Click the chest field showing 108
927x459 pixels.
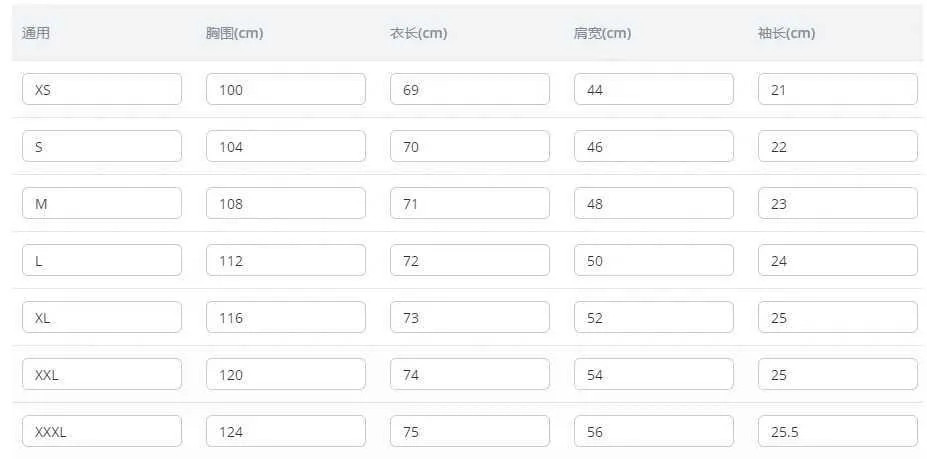tap(286, 203)
